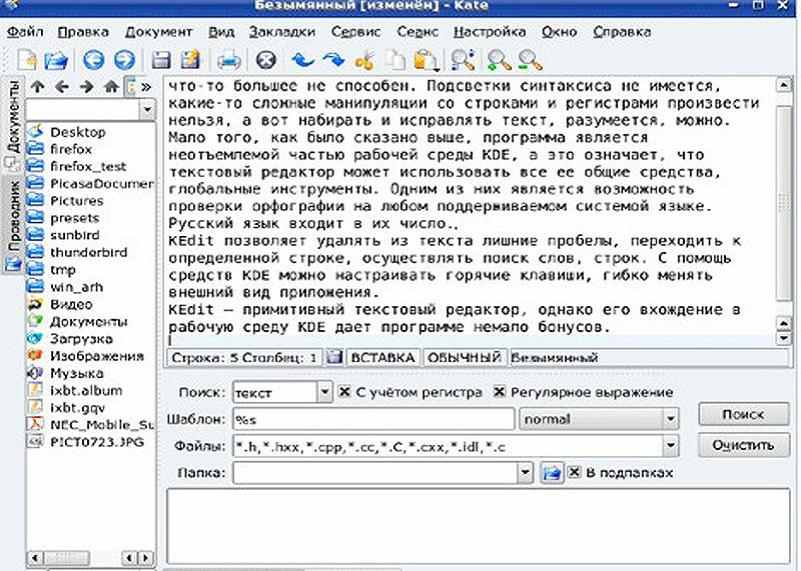This screenshot has height=571, width=801.
Task: Select the Изображения folder
Action: click(x=86, y=355)
